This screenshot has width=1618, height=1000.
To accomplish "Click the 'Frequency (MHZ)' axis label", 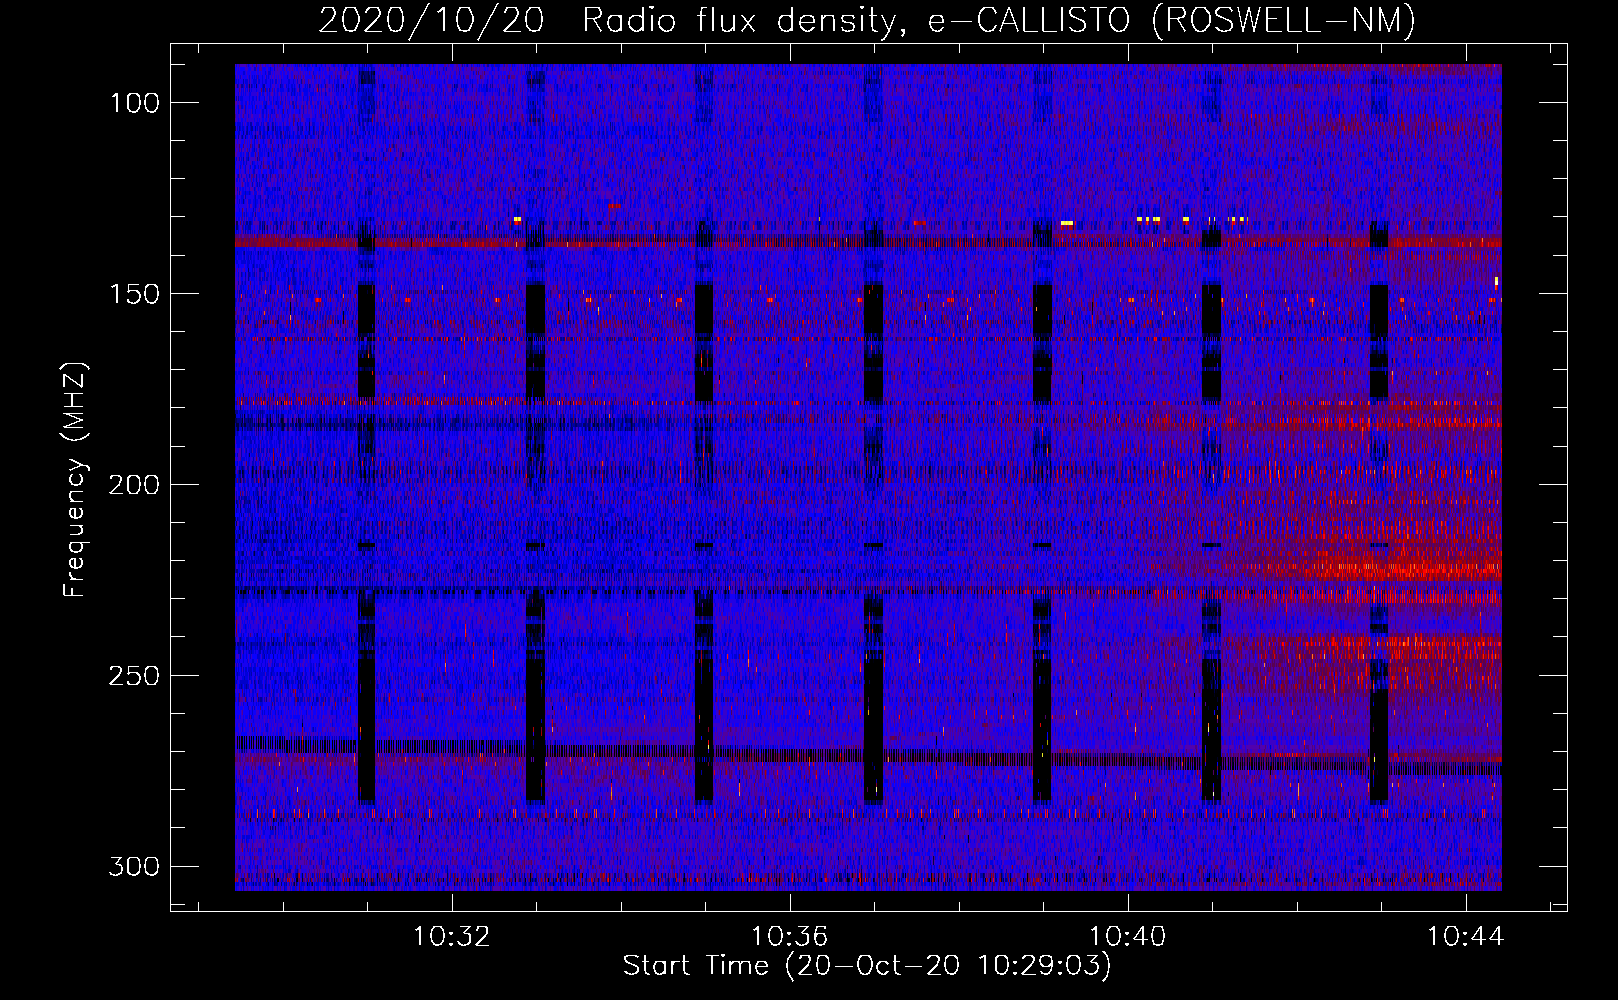I will (x=75, y=479).
